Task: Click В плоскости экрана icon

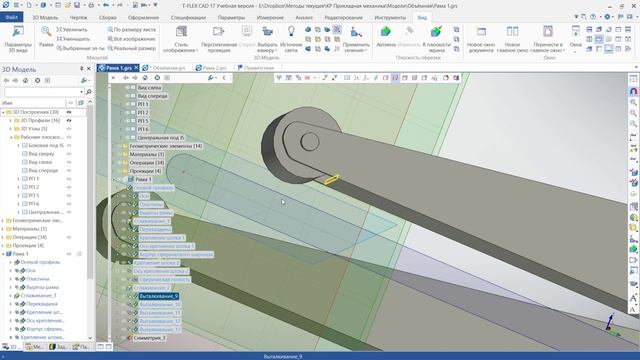Action: pos(436,31)
